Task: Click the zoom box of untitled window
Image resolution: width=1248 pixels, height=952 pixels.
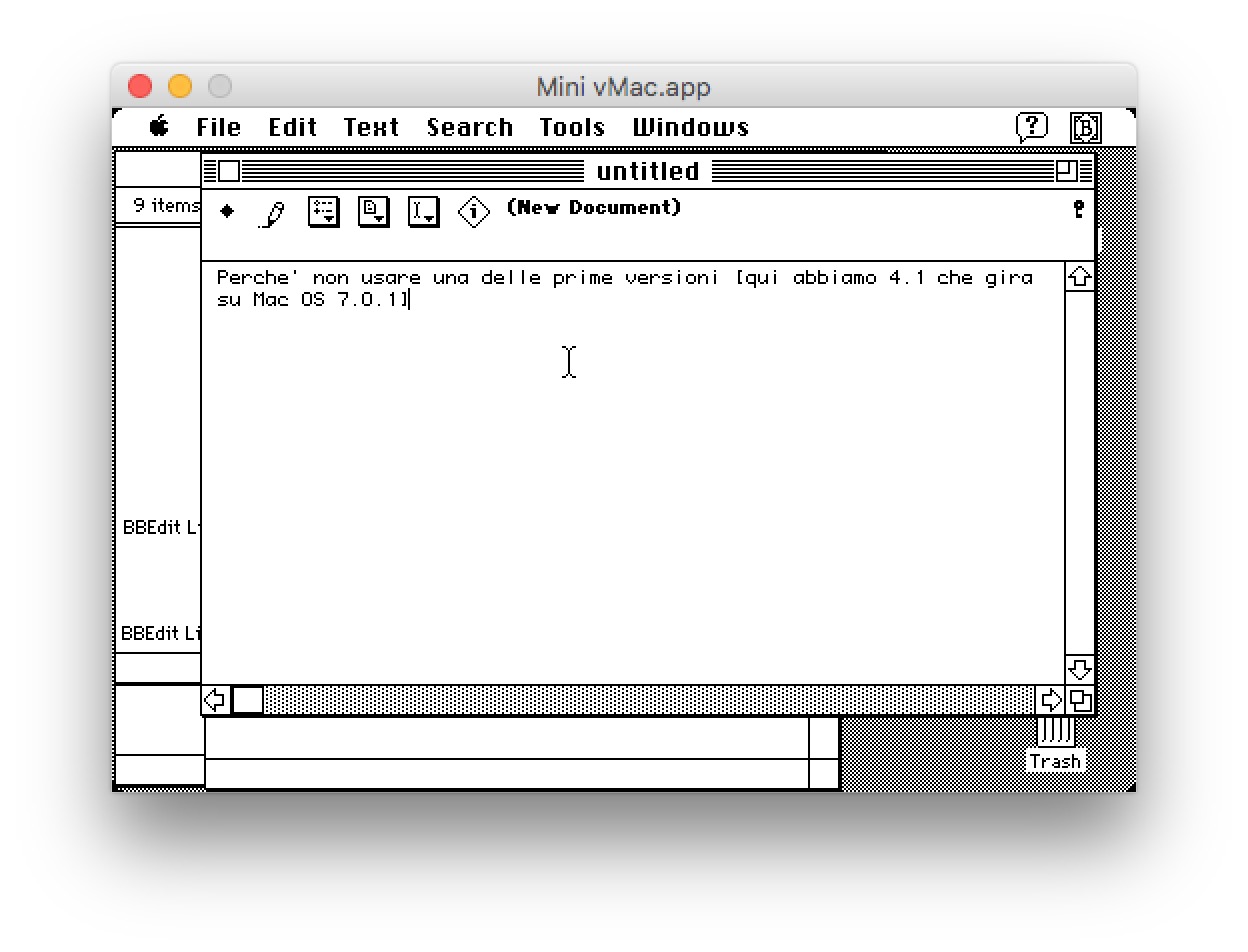Action: pos(1067,171)
